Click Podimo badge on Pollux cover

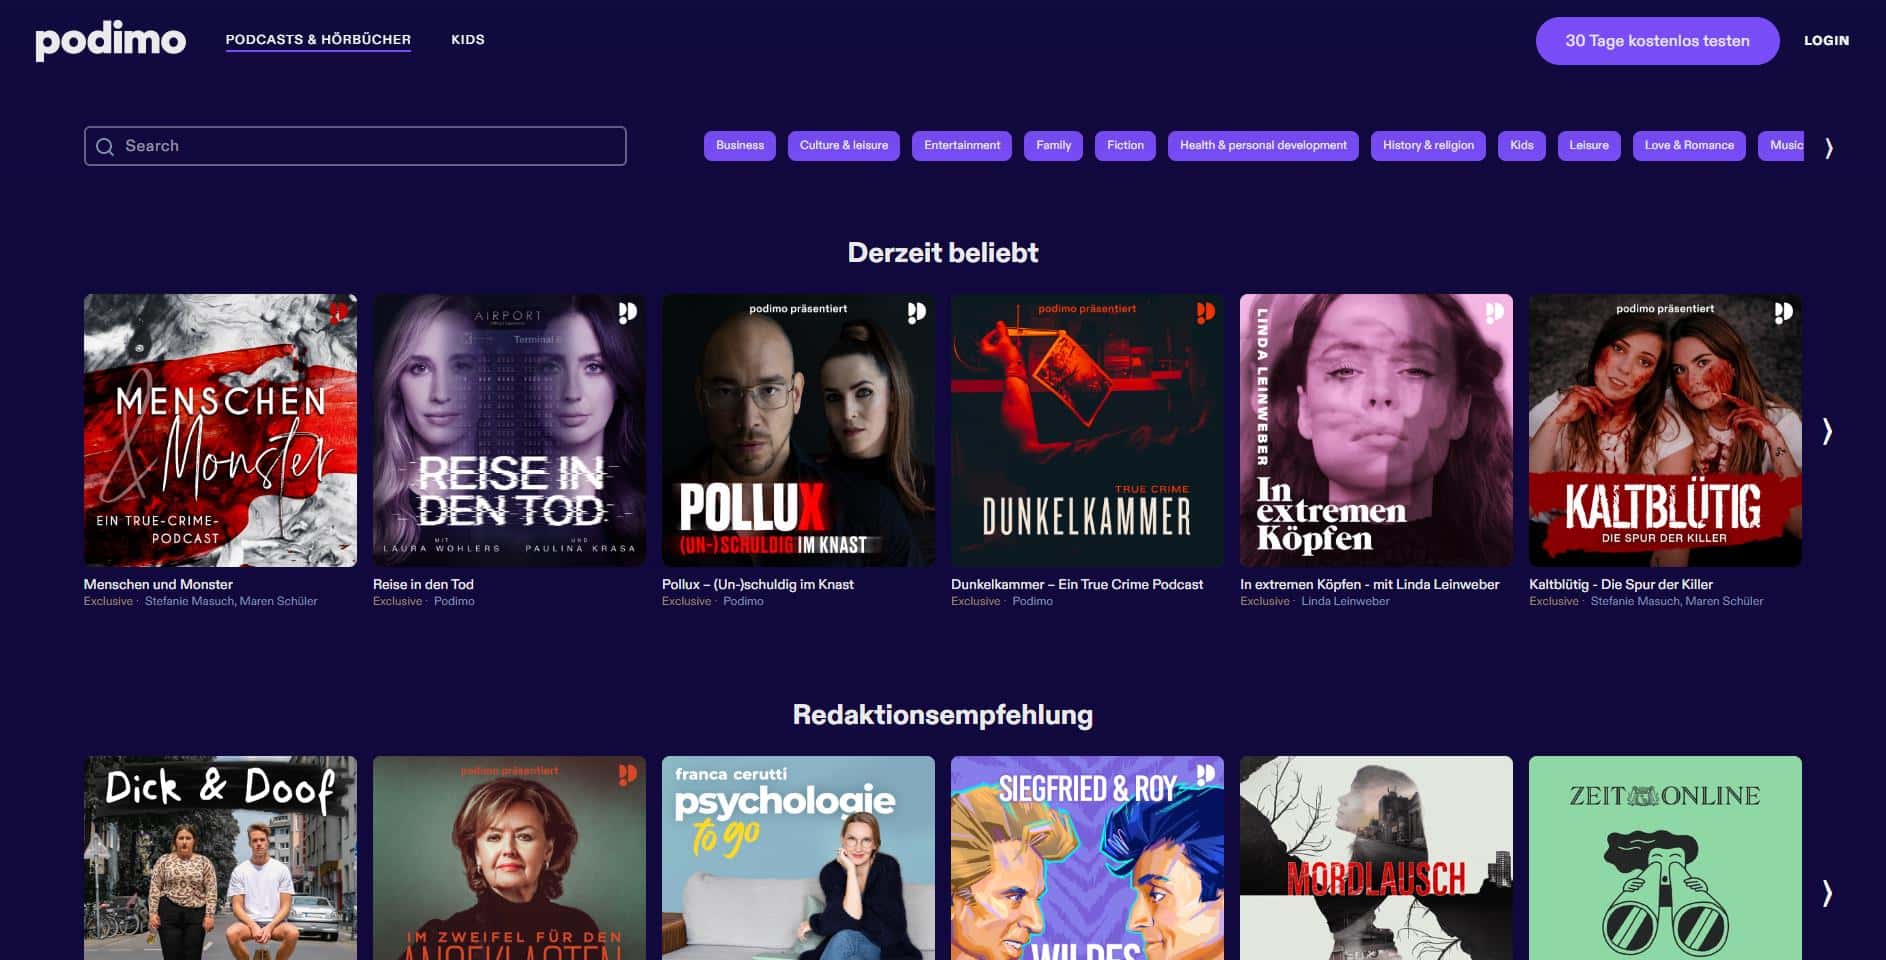[x=916, y=313]
